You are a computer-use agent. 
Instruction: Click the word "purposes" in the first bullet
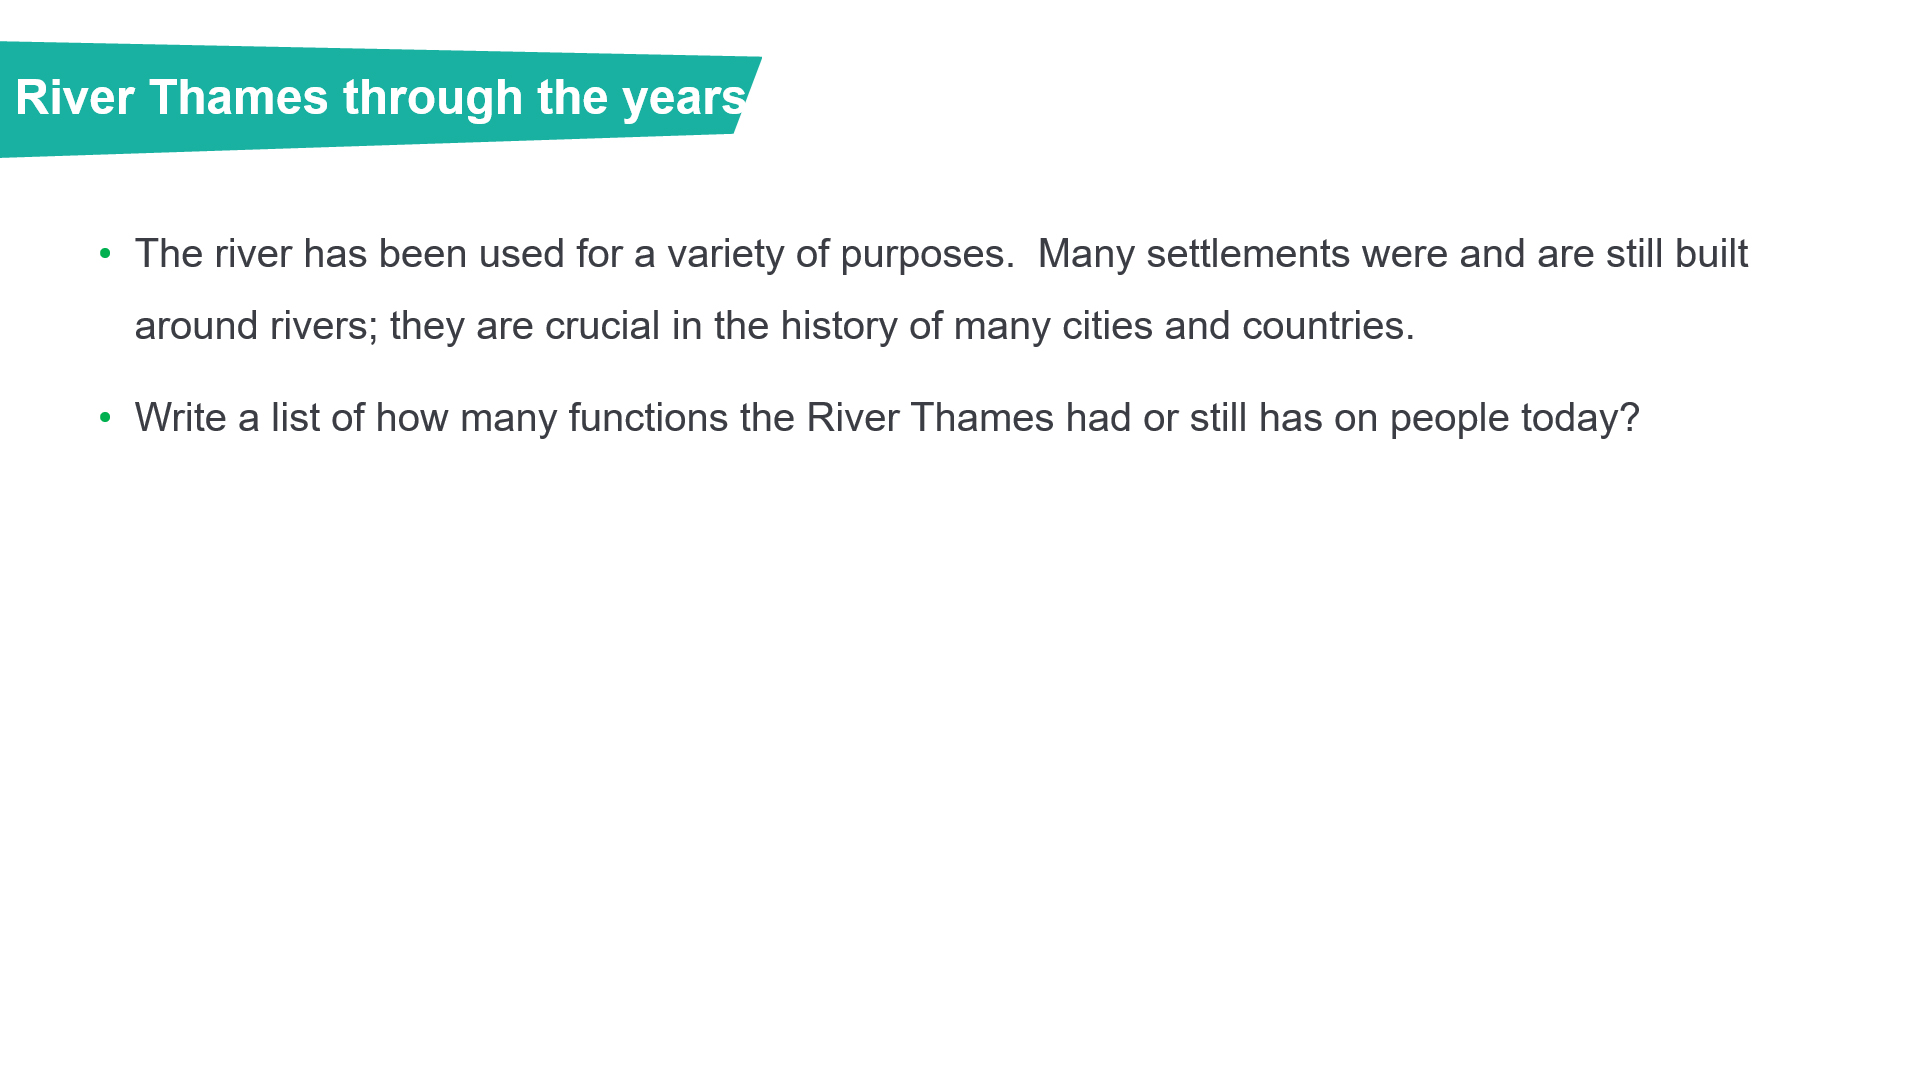click(x=922, y=256)
